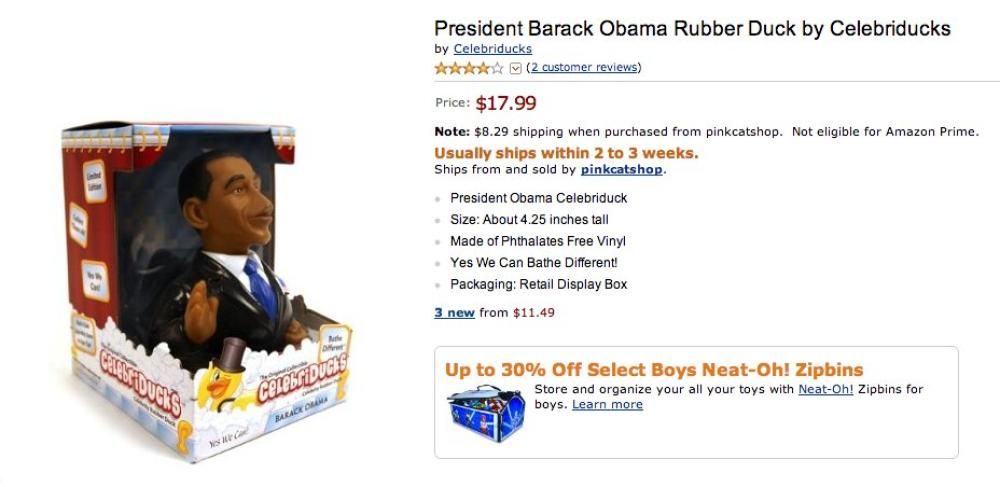Open the 2 customer reviews link
1000x487 pixels.
click(584, 67)
